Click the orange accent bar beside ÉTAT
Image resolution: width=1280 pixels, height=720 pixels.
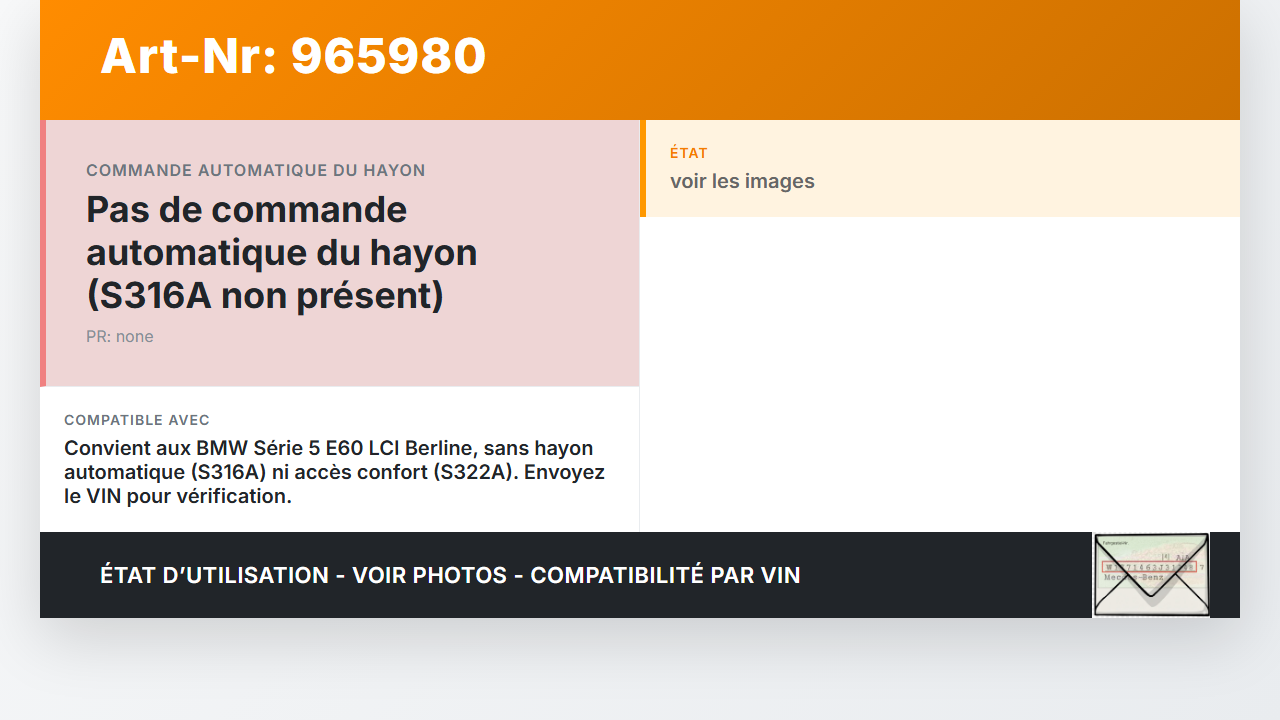point(643,168)
